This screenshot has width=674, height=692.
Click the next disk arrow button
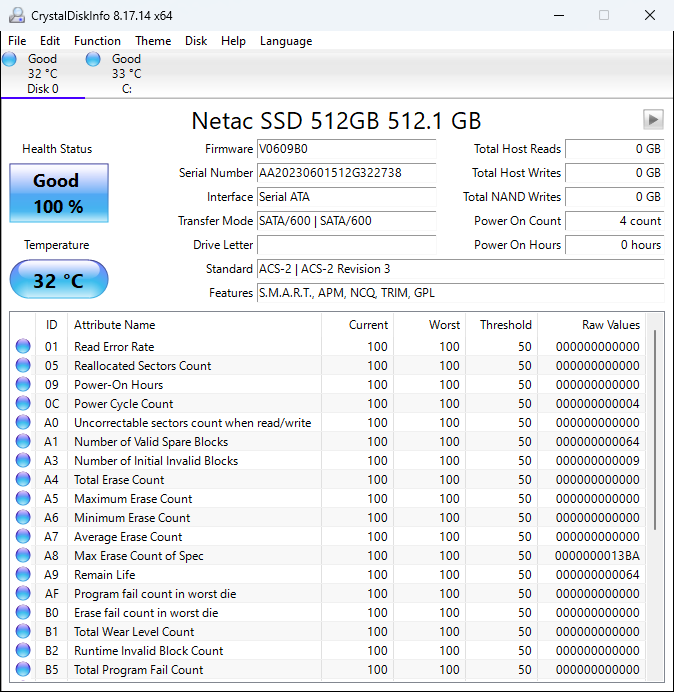click(653, 120)
